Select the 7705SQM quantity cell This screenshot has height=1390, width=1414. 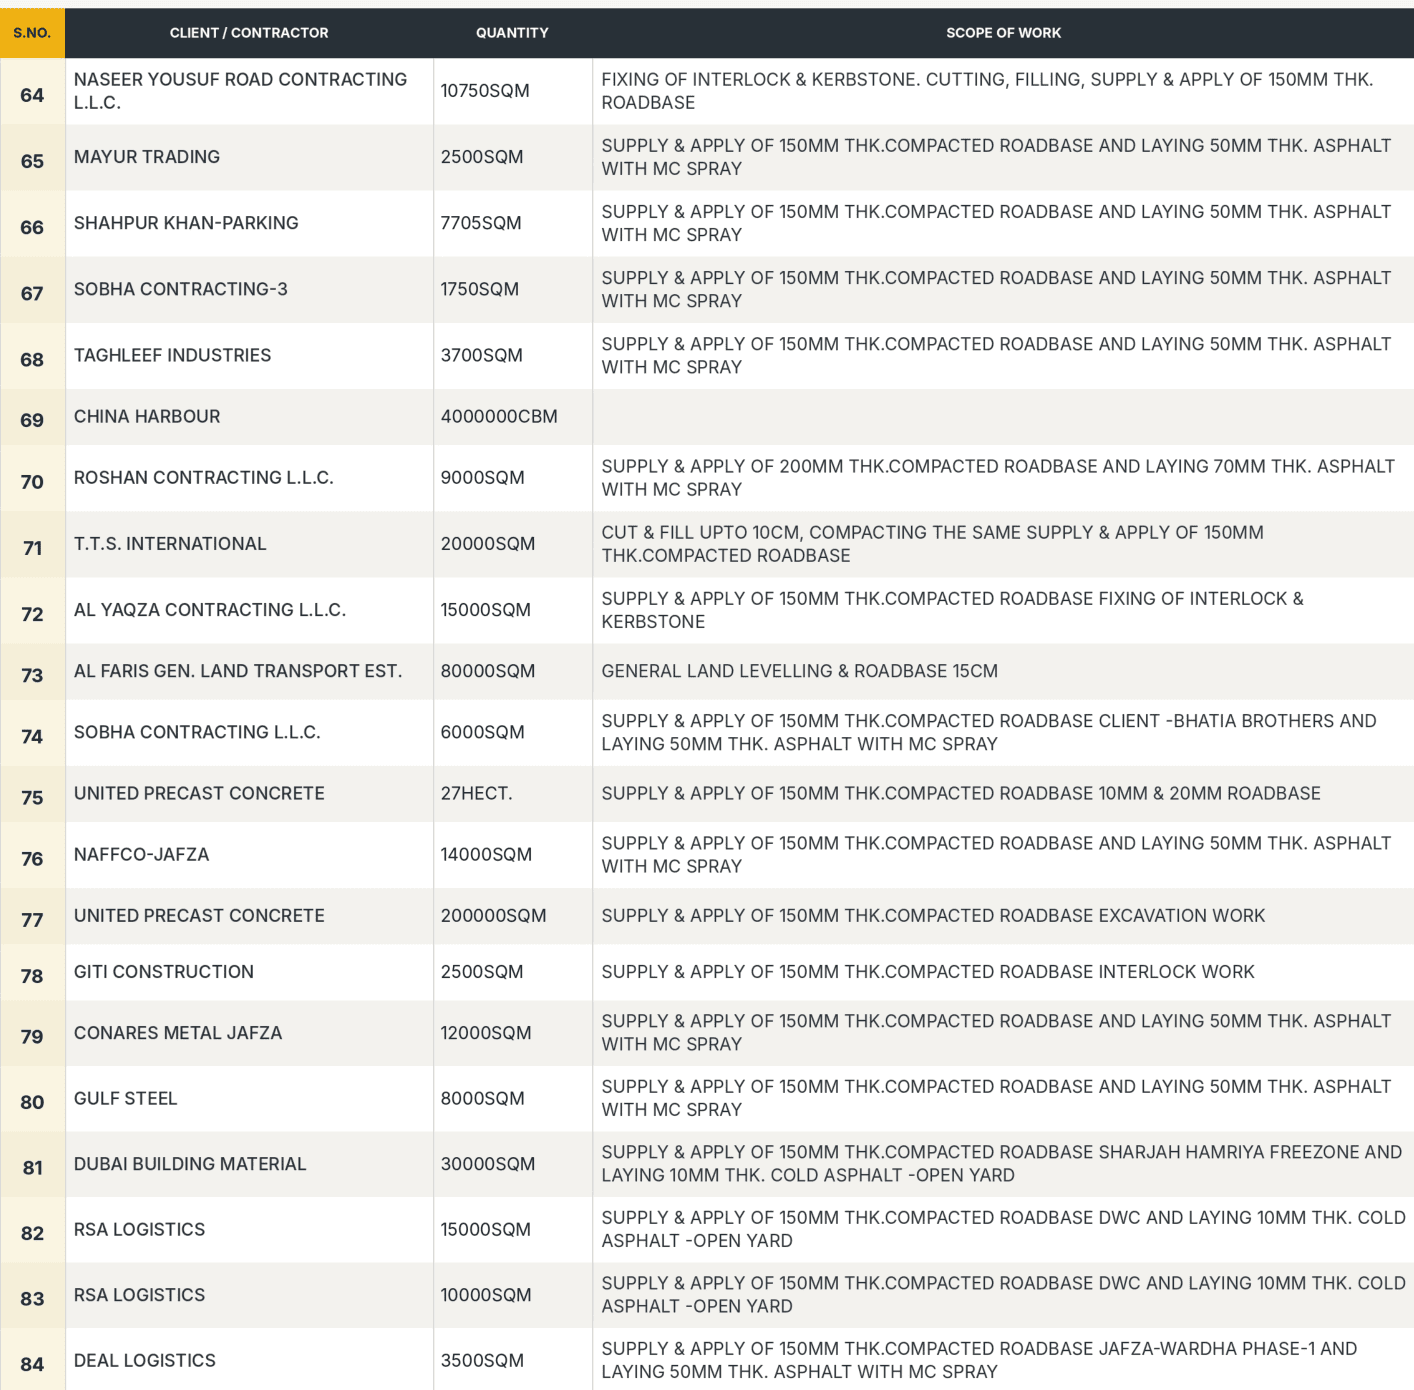(512, 223)
